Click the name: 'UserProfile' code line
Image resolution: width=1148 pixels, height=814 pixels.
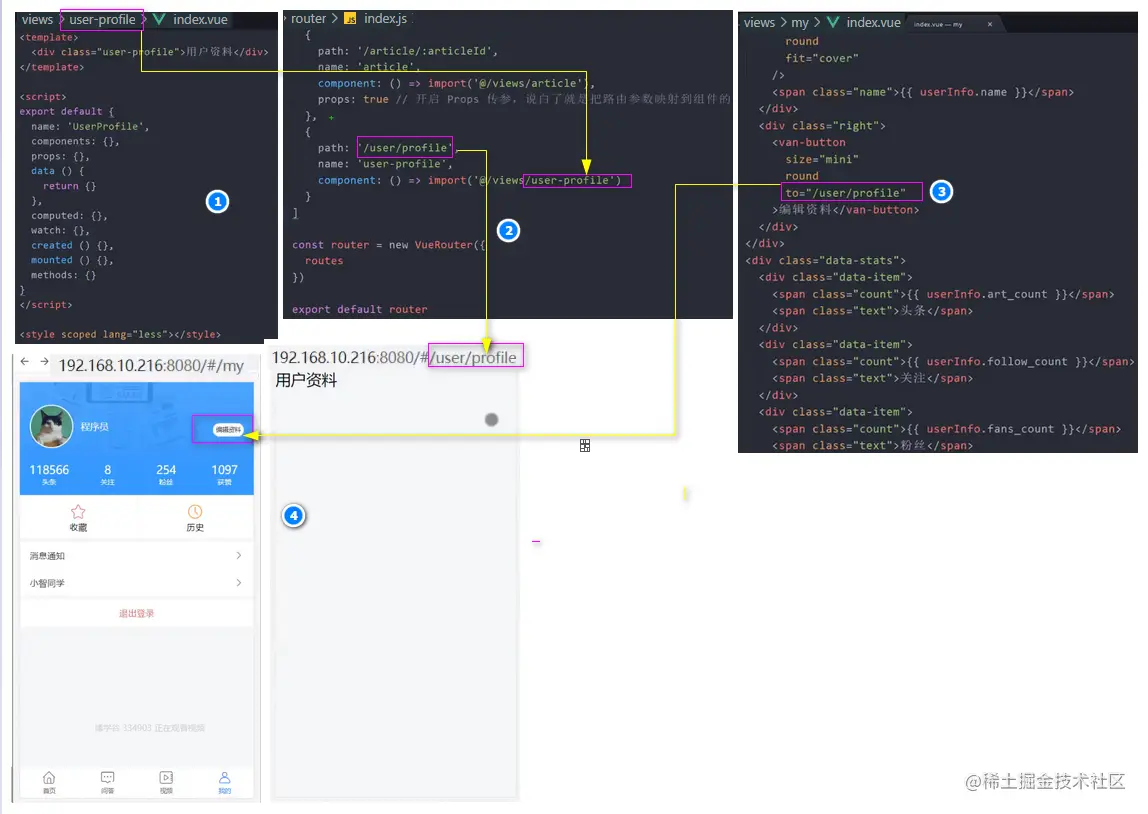(x=89, y=127)
